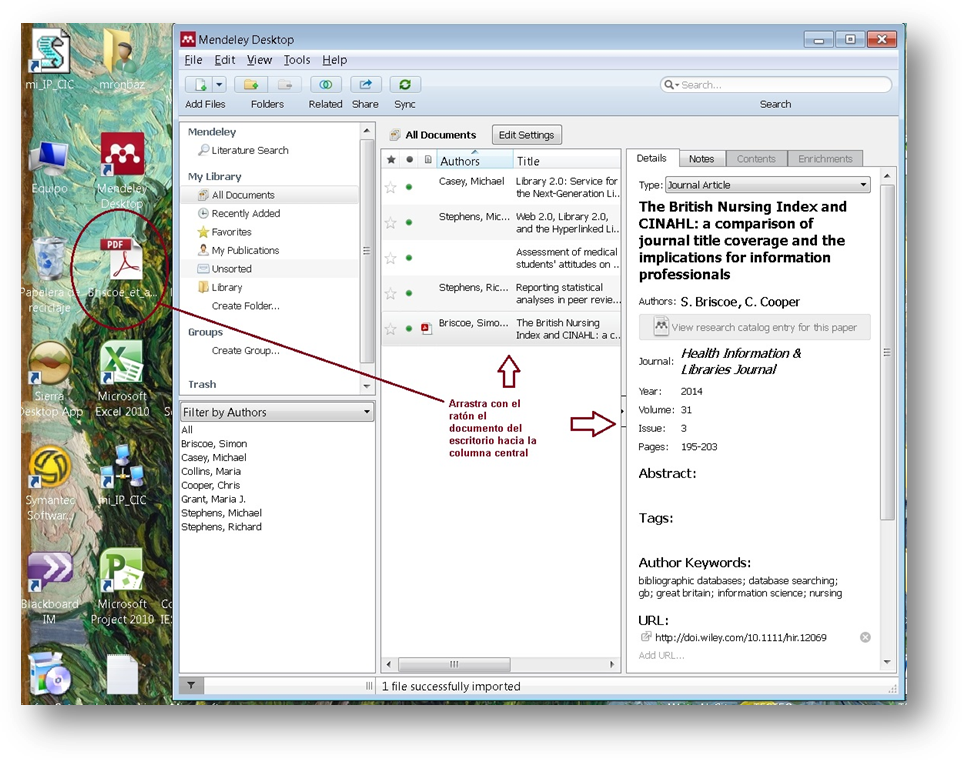
Task: Toggle favorite star for Briscoe, Simon row
Action: pos(390,329)
